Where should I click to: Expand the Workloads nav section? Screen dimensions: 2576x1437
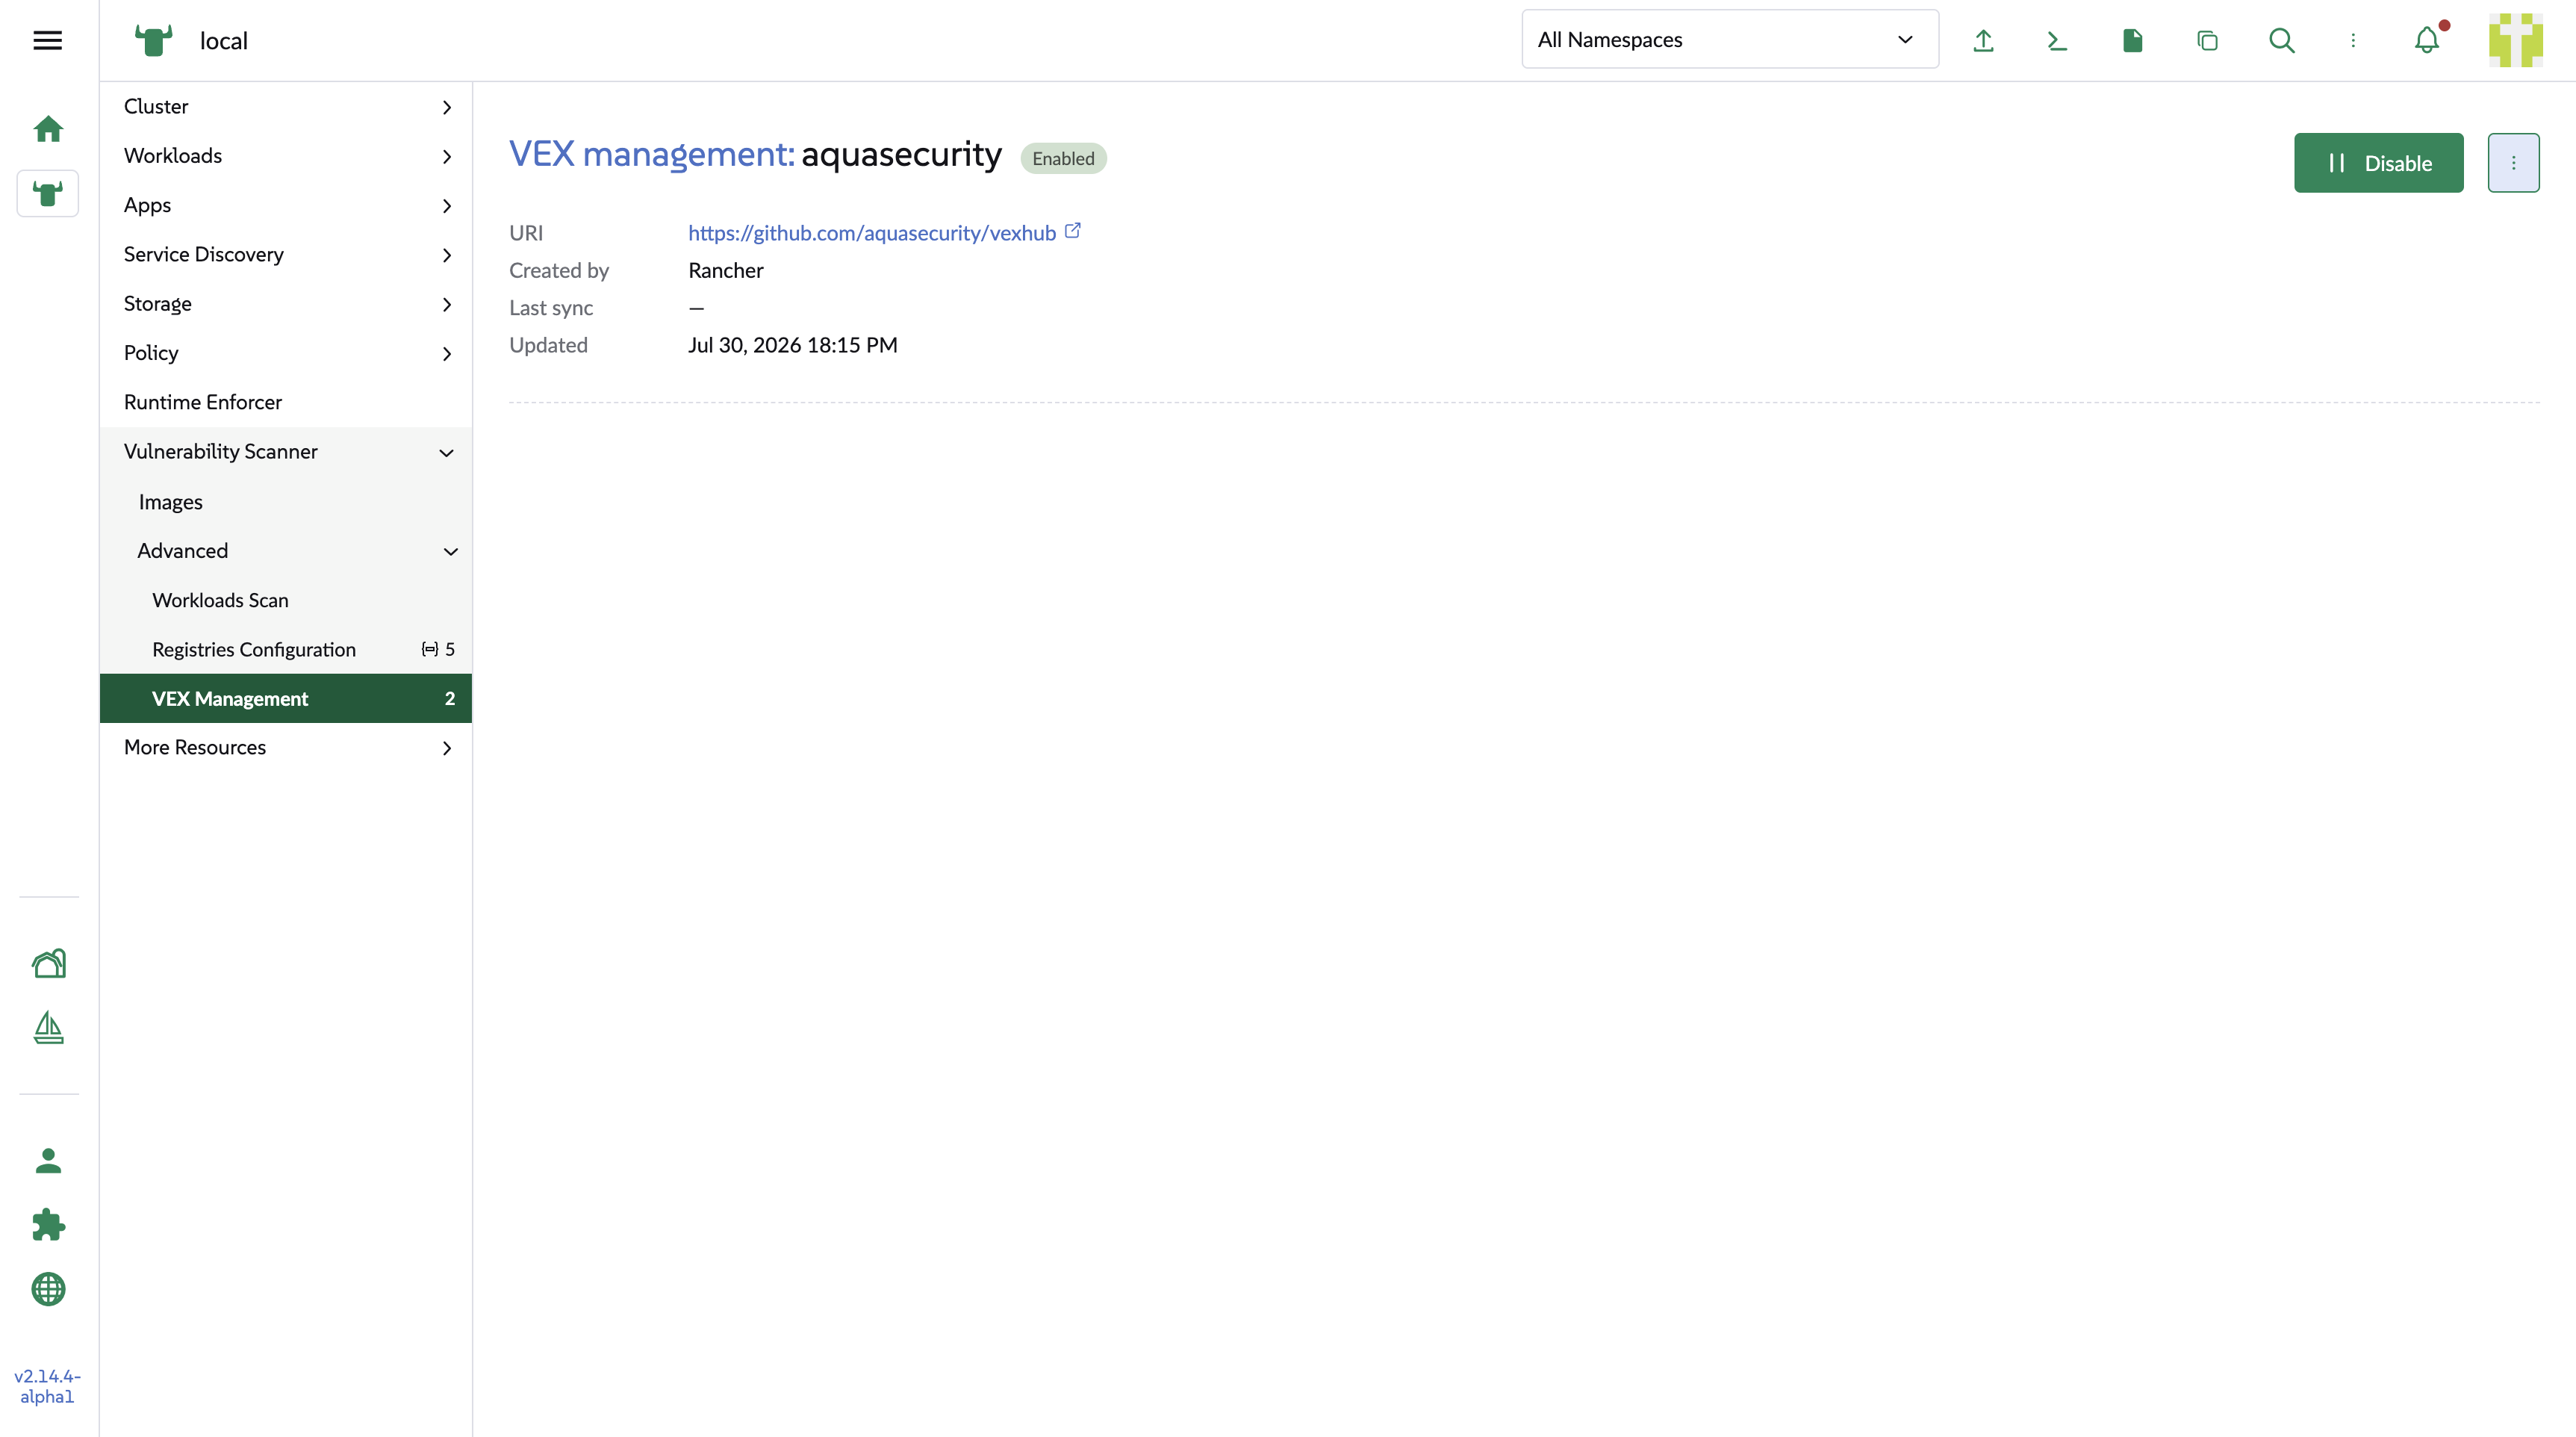[286, 156]
